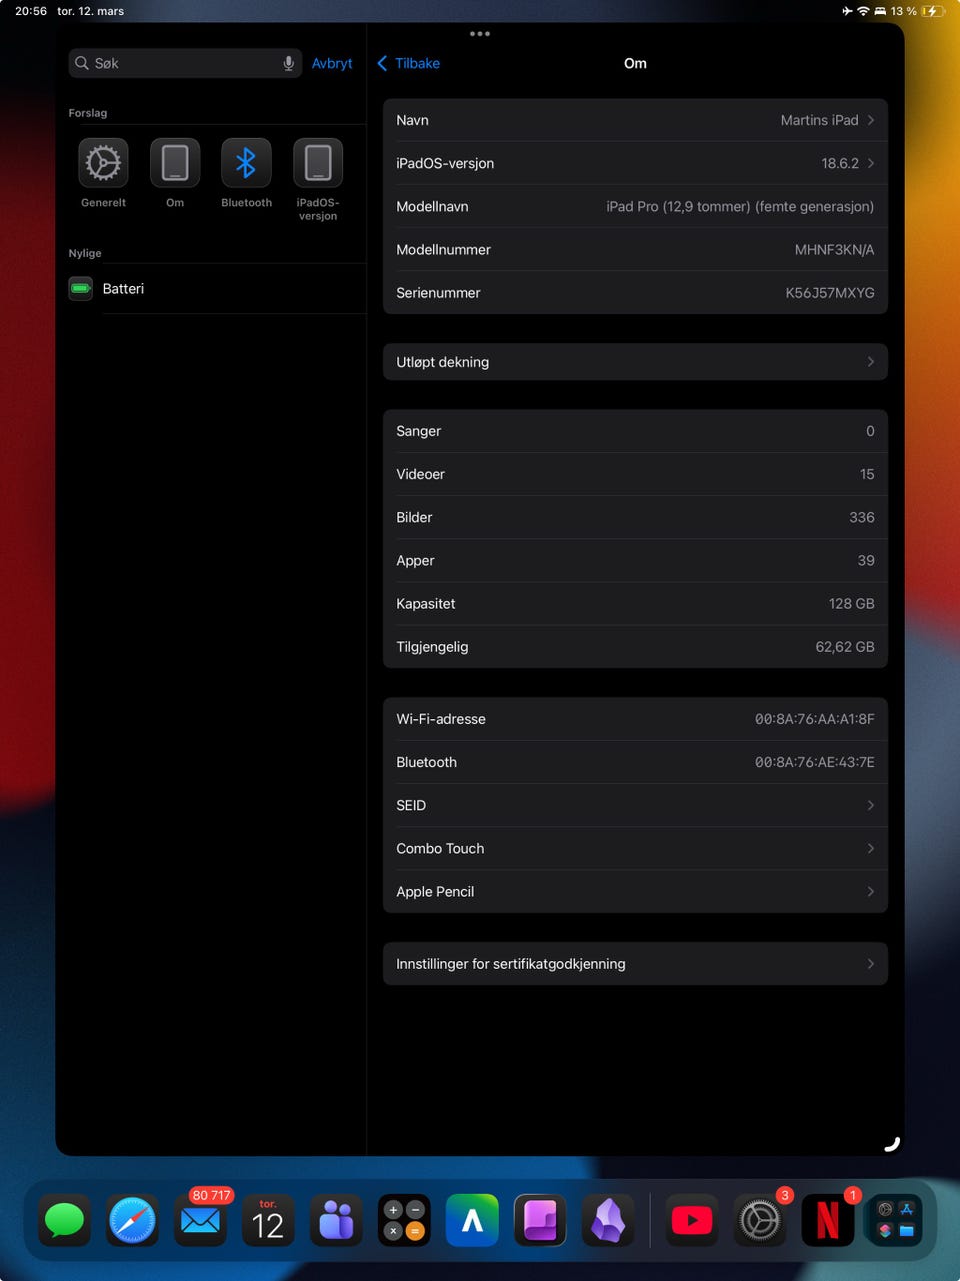960x1281 pixels.
Task: Open Innstillinger for sertifikatgodkjenning
Action: (635, 964)
